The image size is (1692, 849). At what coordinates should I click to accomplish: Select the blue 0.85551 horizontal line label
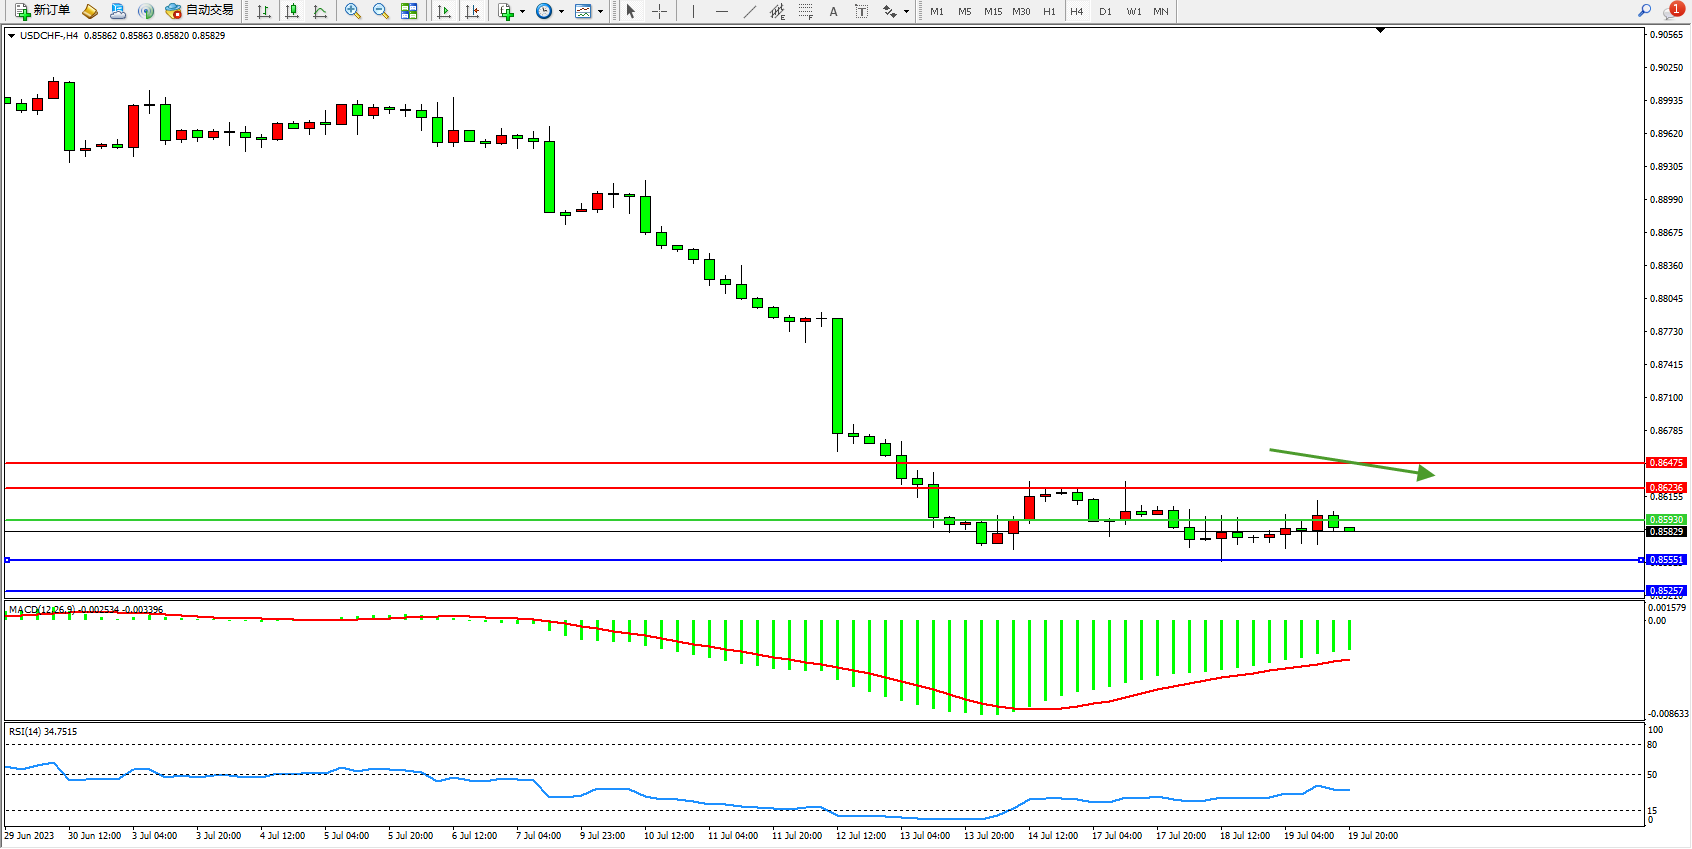click(x=1666, y=560)
